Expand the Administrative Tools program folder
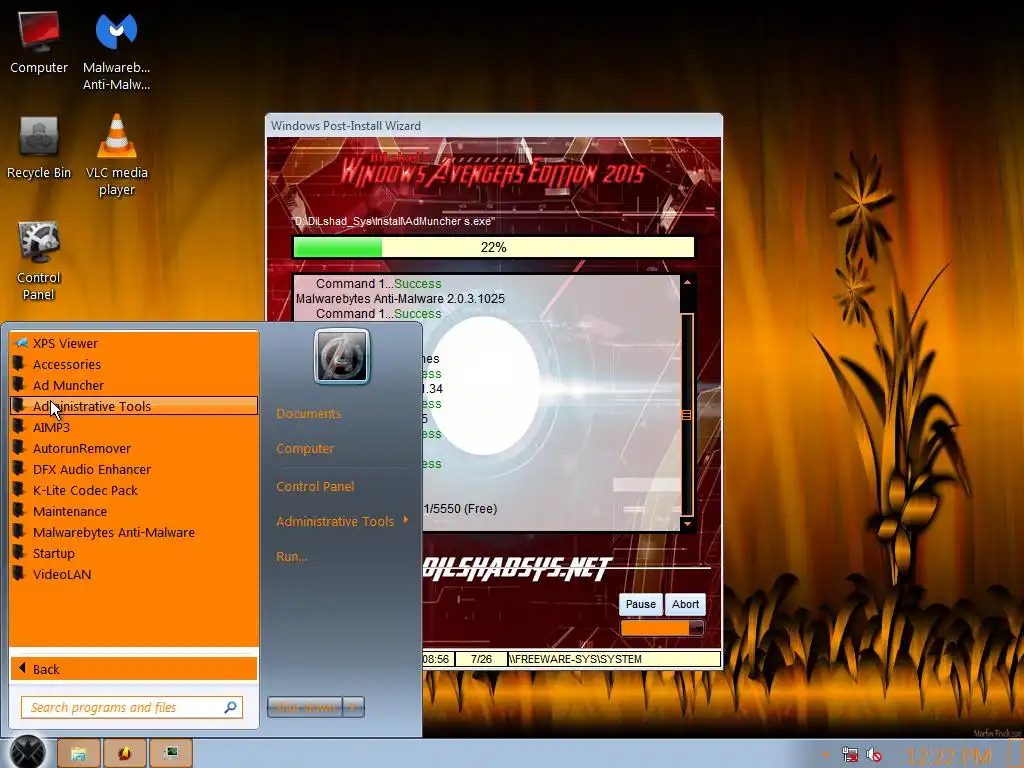 (134, 406)
